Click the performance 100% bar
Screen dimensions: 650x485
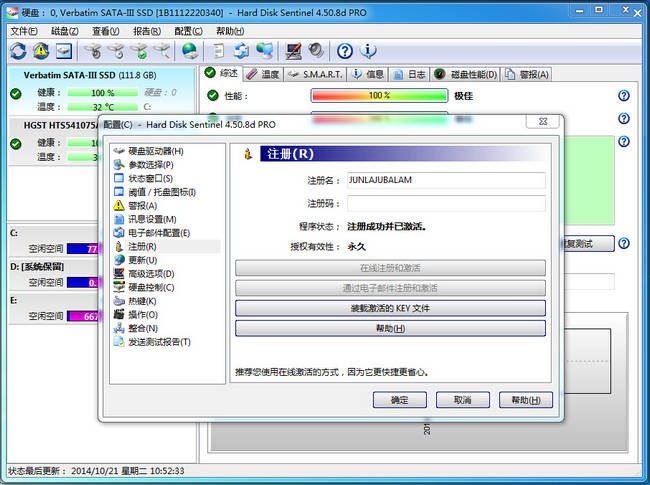click(x=379, y=96)
